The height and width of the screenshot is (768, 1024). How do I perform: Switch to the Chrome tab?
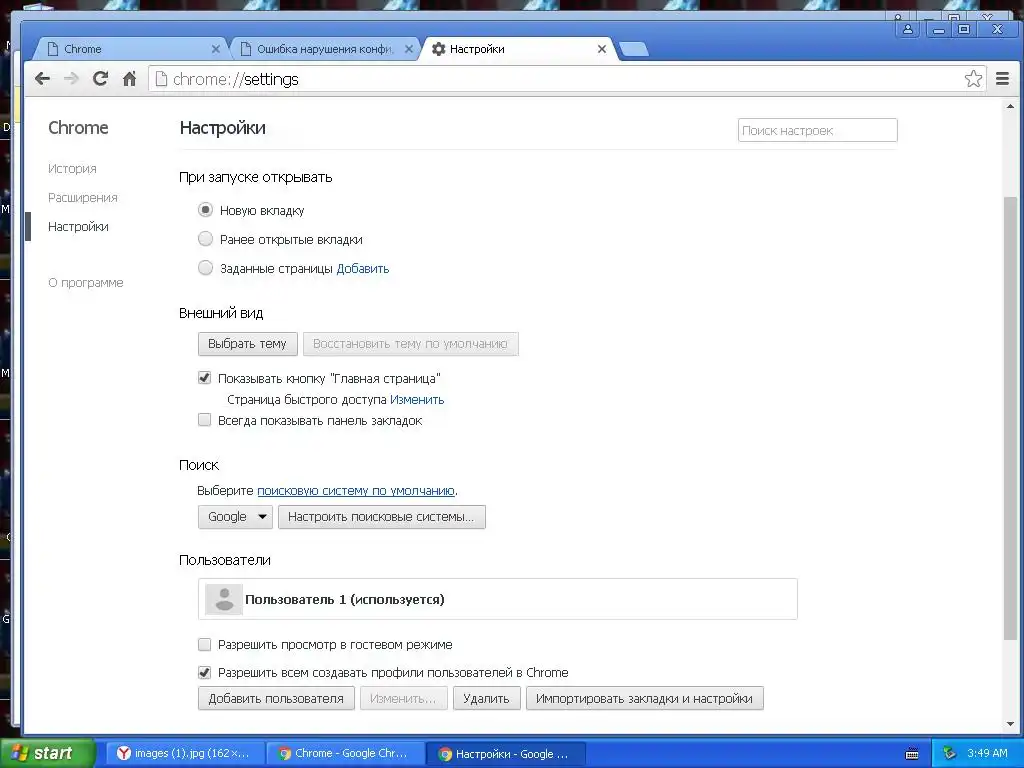pyautogui.click(x=131, y=49)
